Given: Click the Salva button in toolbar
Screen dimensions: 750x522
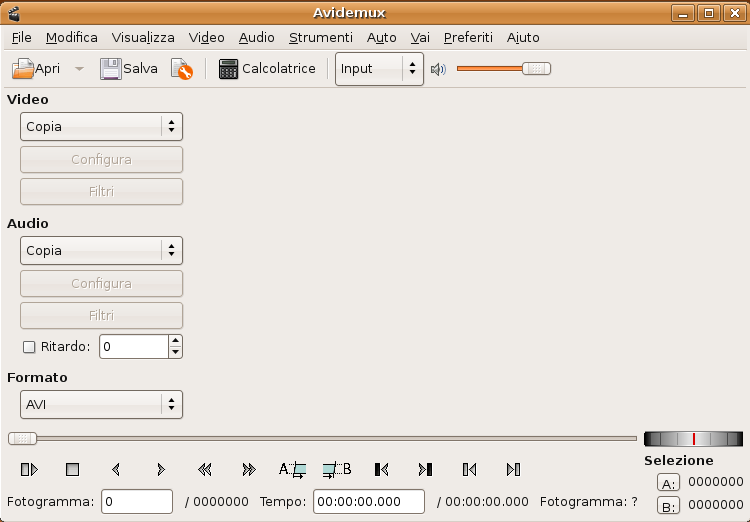Looking at the screenshot, I should point(129,69).
